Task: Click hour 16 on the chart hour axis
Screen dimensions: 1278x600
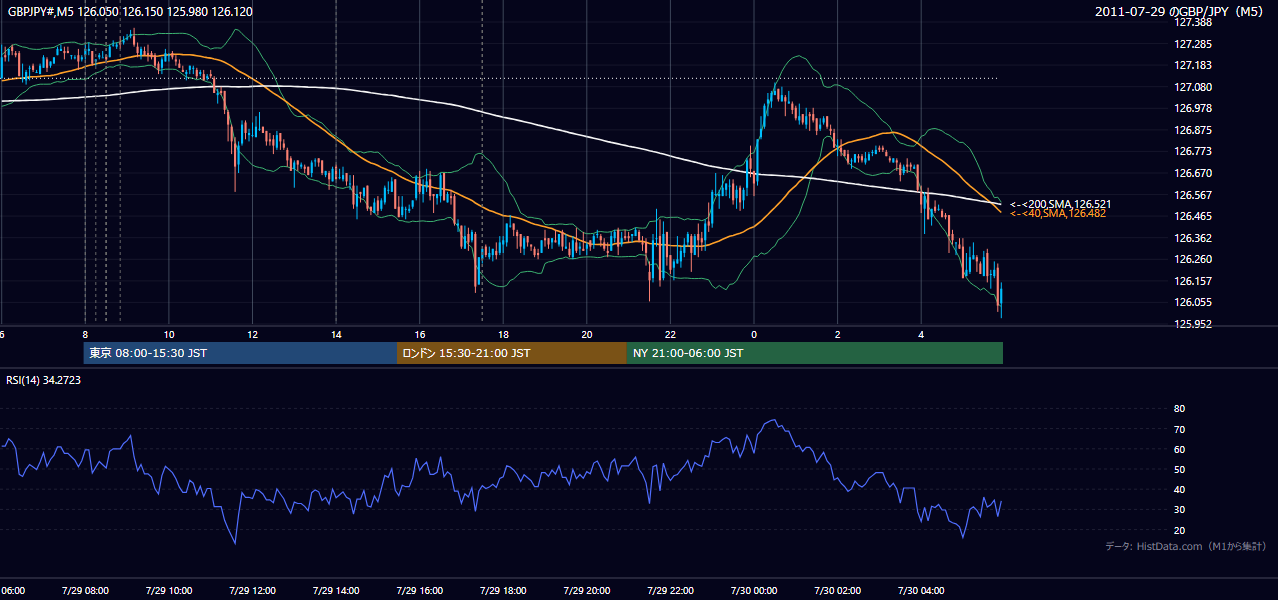Action: (x=420, y=334)
